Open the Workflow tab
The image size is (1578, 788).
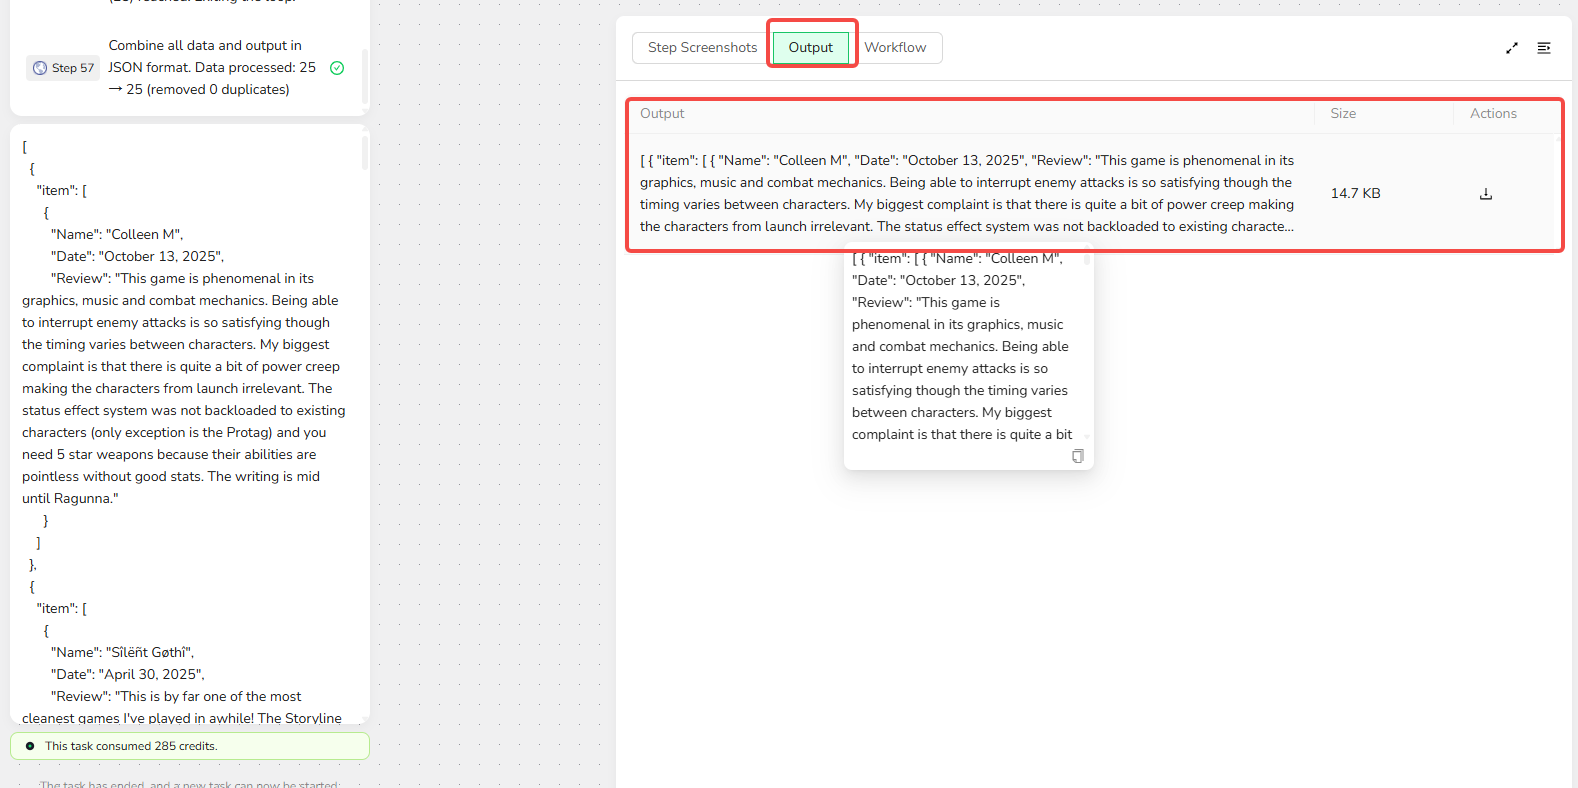point(895,48)
